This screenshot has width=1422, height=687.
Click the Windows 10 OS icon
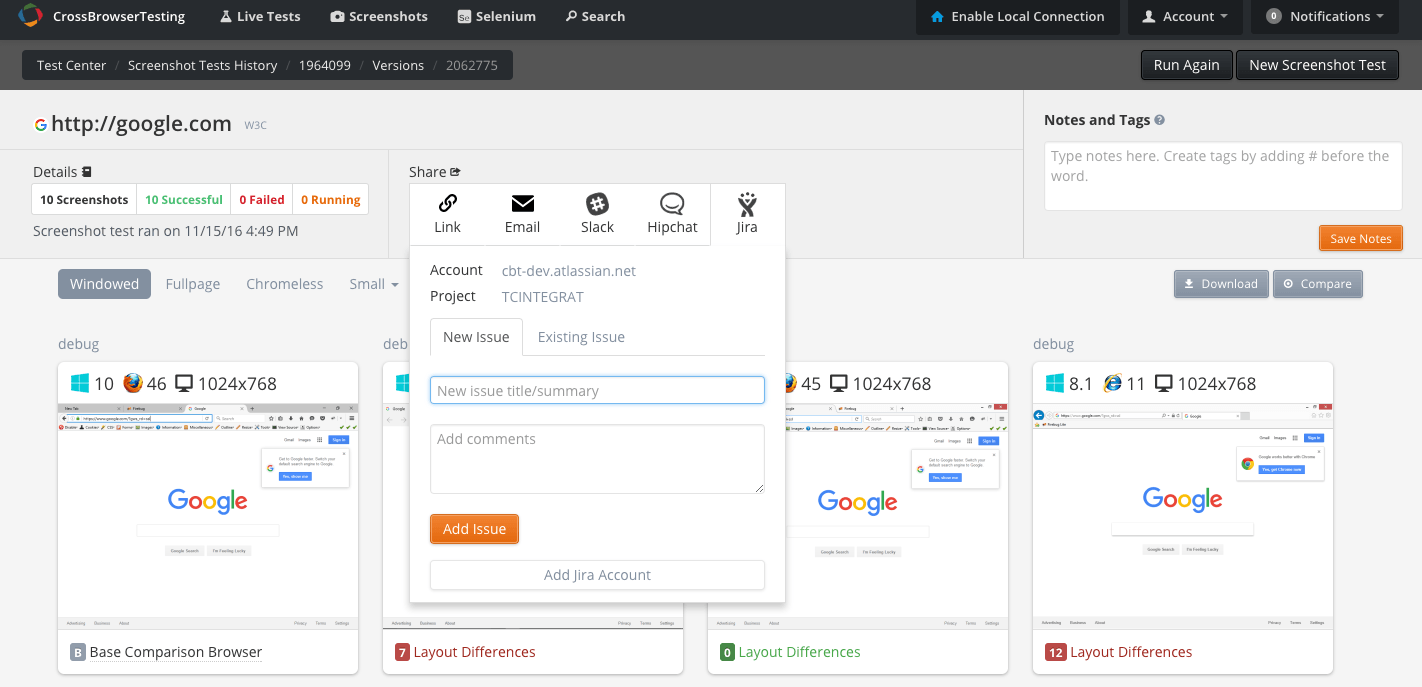pos(80,383)
